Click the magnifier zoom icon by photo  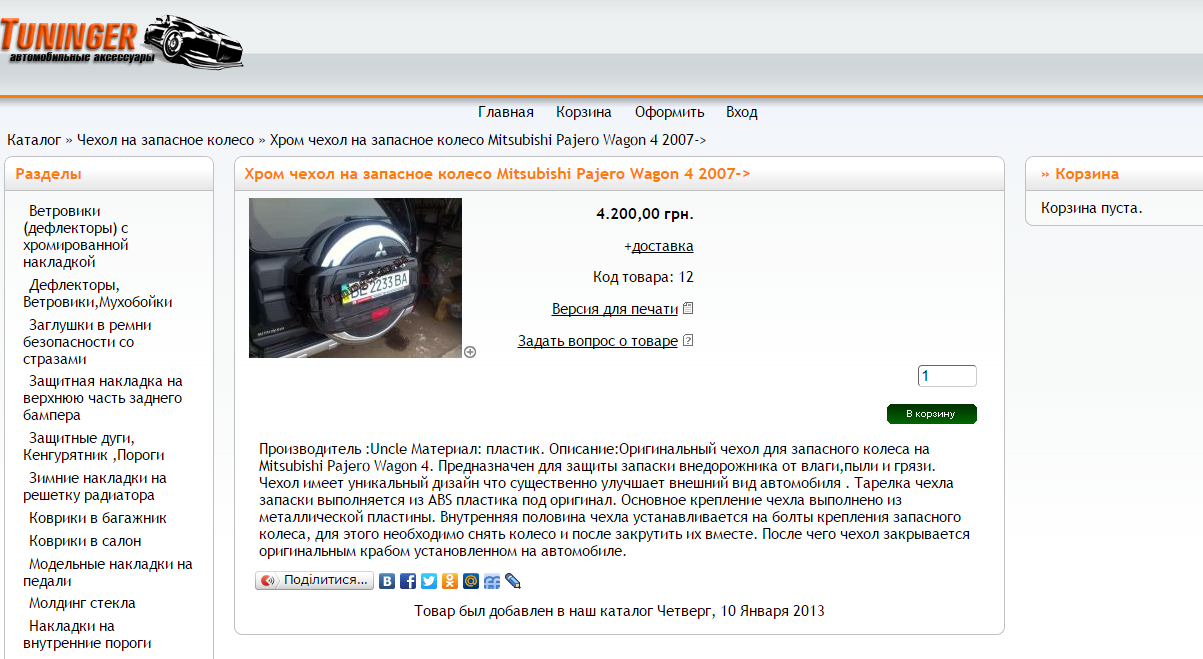click(470, 352)
